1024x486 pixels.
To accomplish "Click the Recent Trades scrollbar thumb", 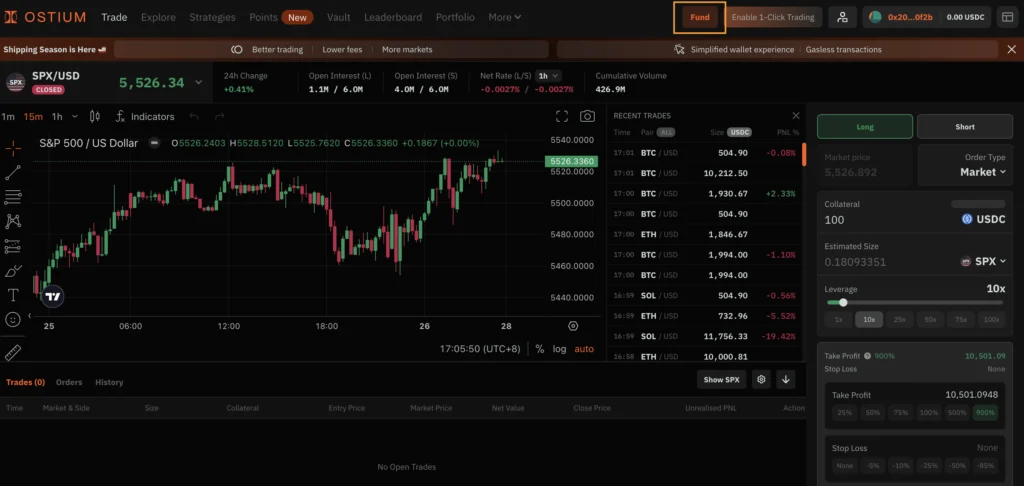I will tap(804, 154).
